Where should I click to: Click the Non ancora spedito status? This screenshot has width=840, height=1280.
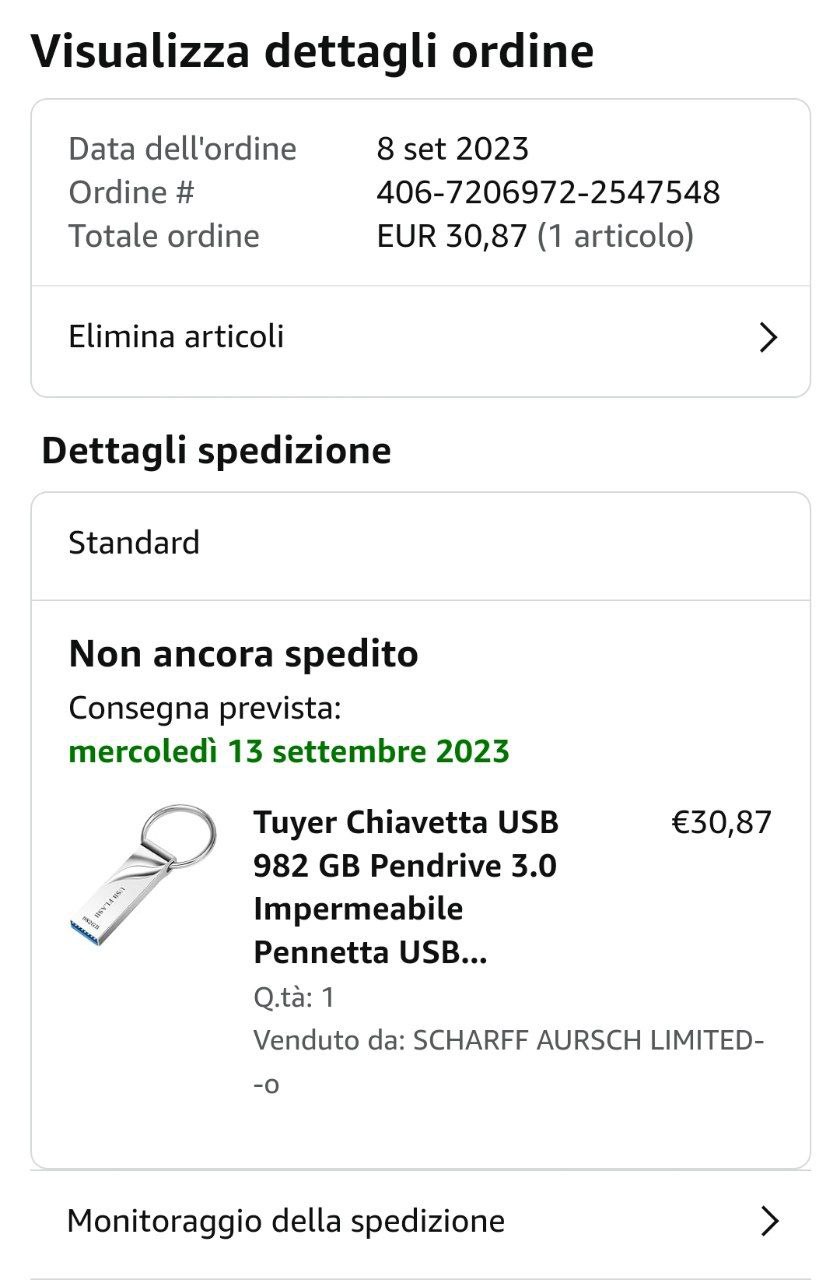pos(243,655)
